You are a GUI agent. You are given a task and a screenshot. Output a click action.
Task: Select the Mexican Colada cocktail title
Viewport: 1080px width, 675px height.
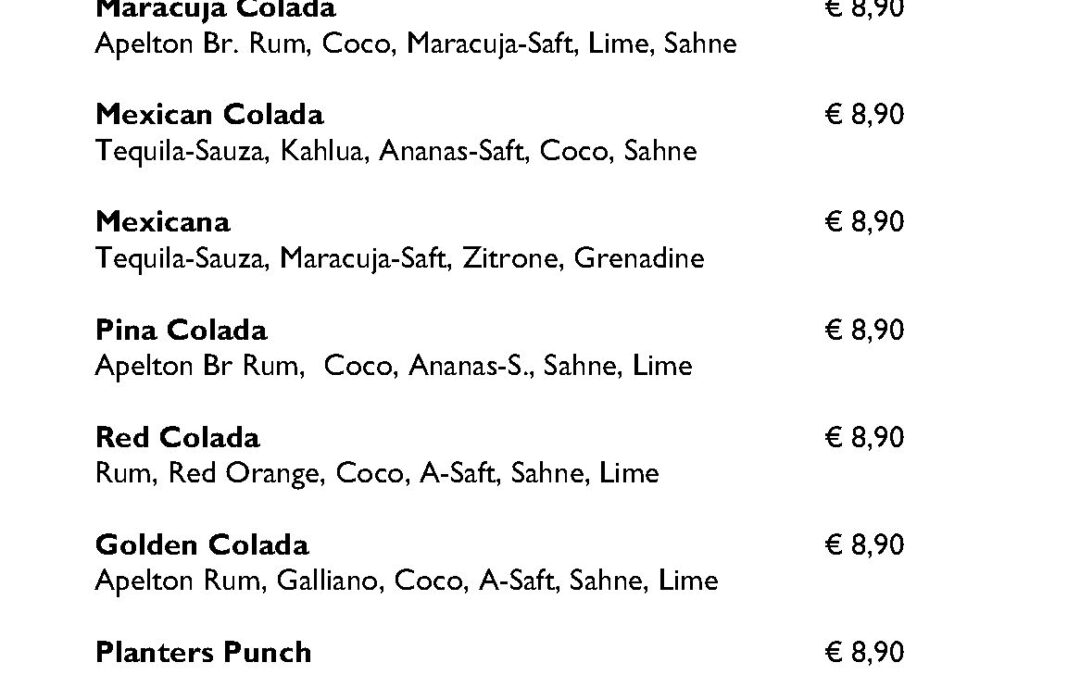pos(209,114)
